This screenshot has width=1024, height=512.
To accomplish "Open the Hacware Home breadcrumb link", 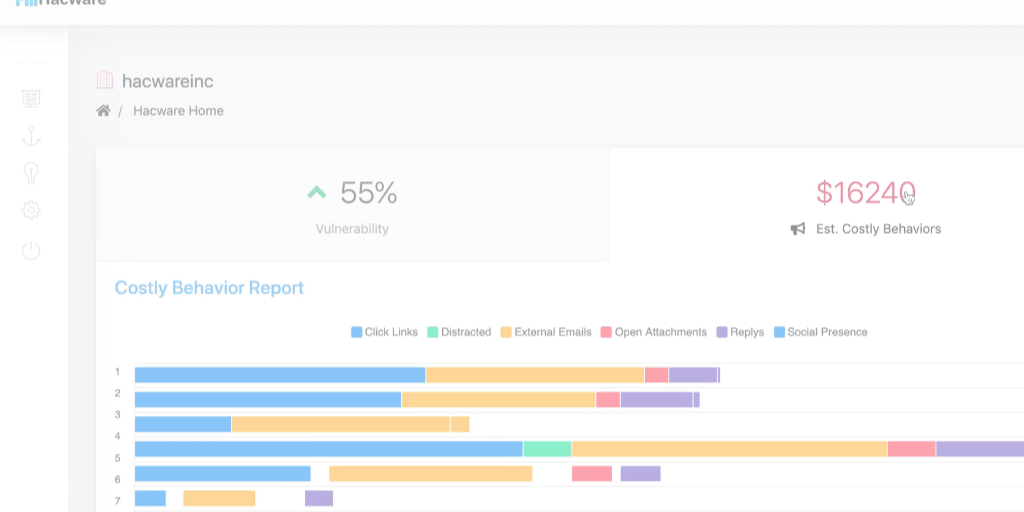I will 178,110.
